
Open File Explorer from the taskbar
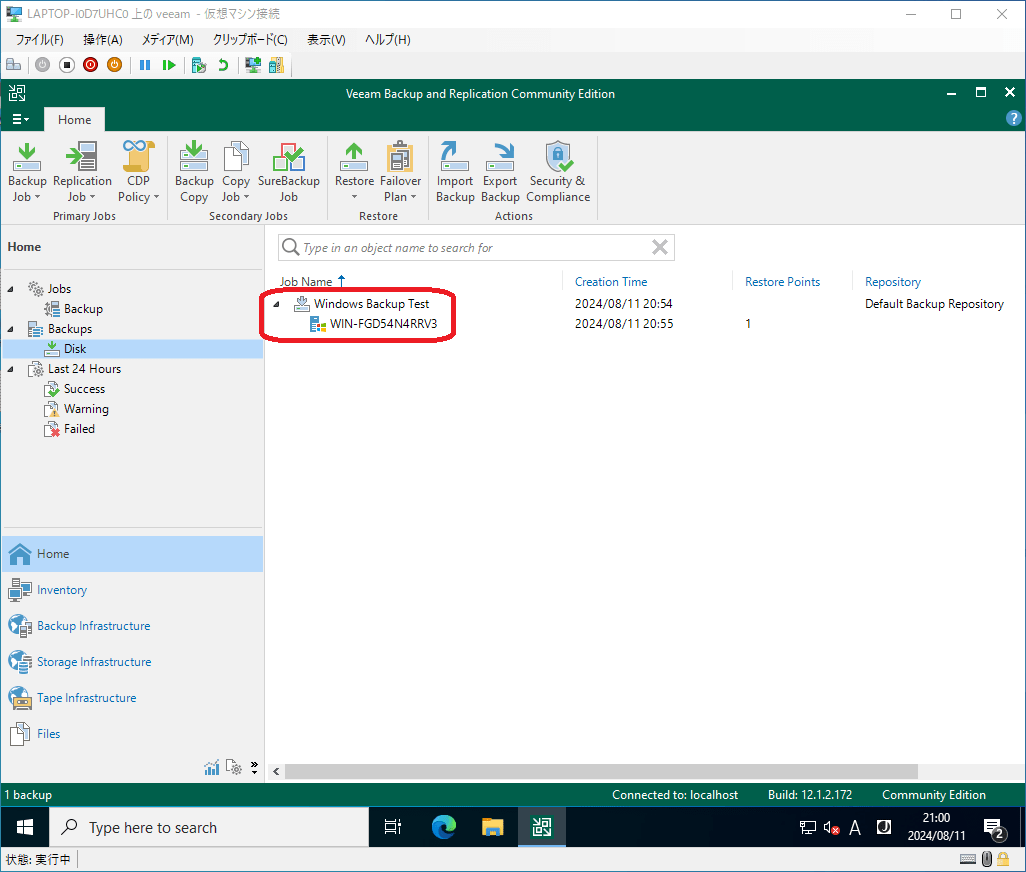click(492, 828)
